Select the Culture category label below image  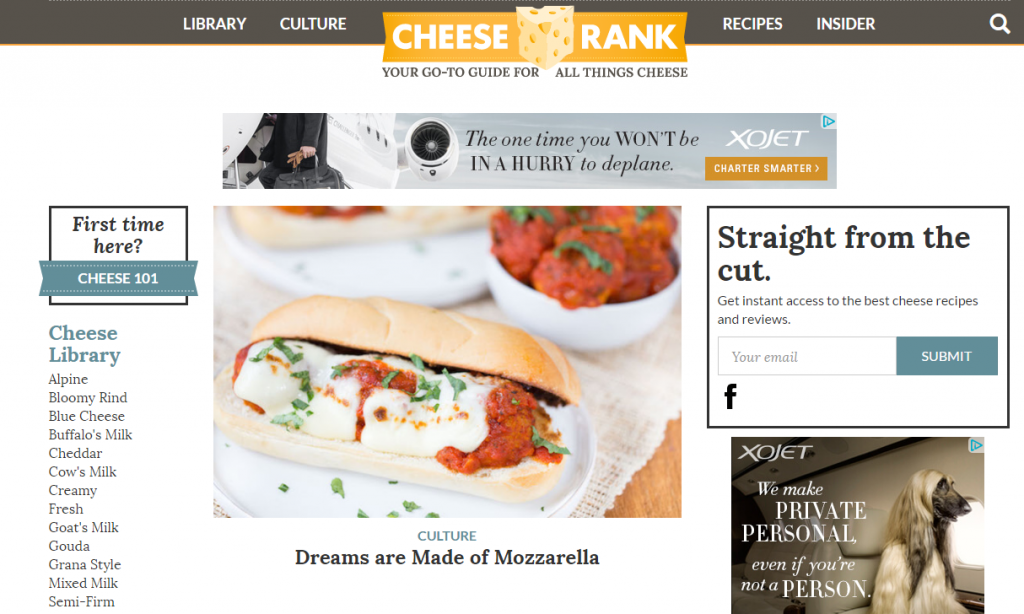(x=447, y=536)
